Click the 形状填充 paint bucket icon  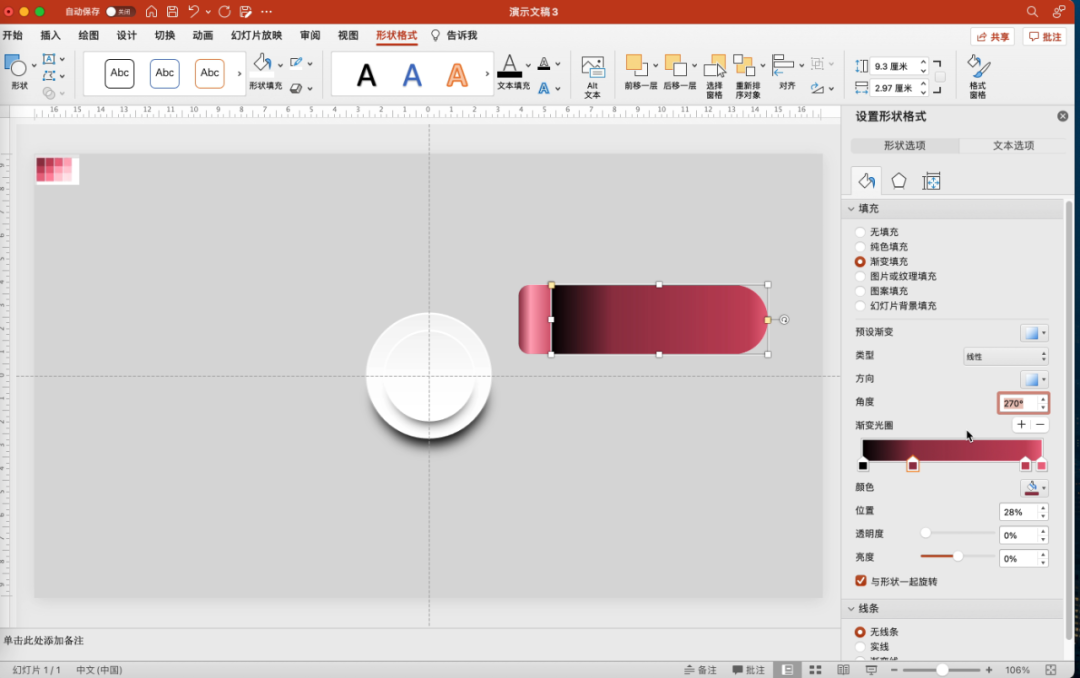click(x=262, y=63)
